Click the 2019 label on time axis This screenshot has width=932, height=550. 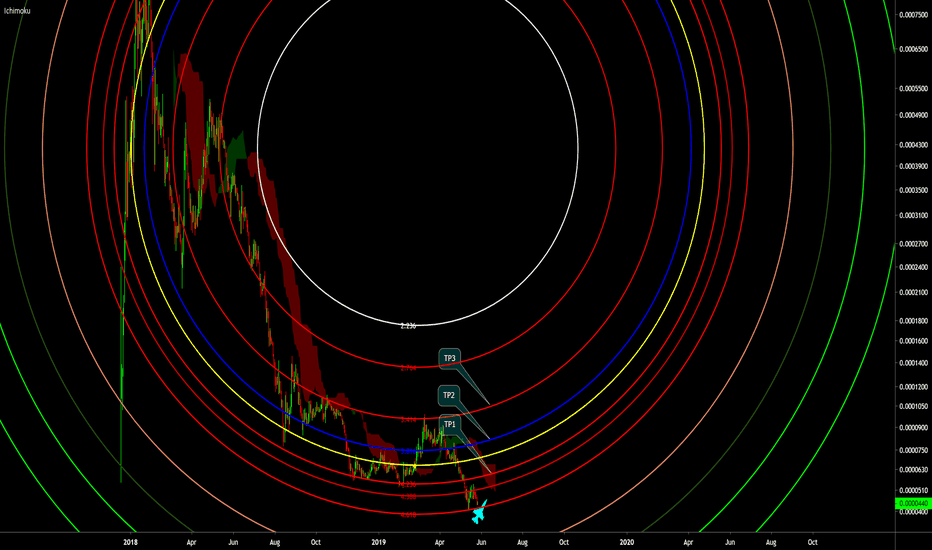tap(379, 542)
